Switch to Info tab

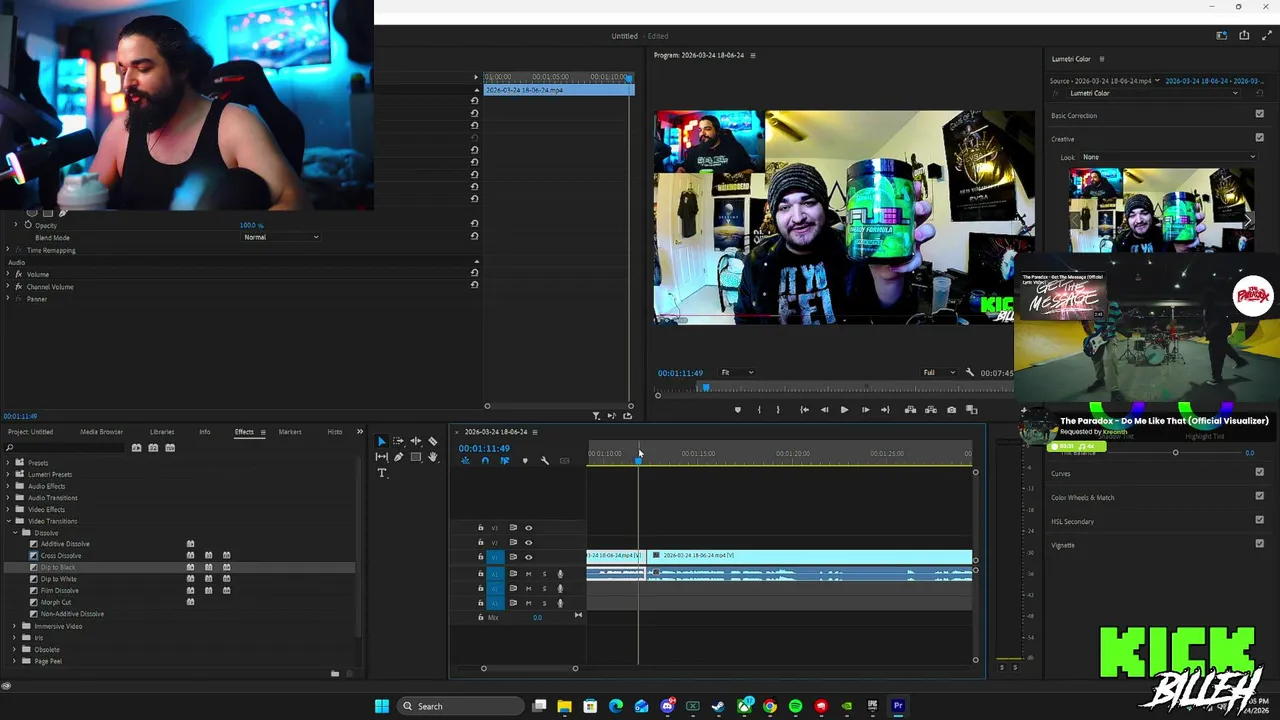click(205, 432)
